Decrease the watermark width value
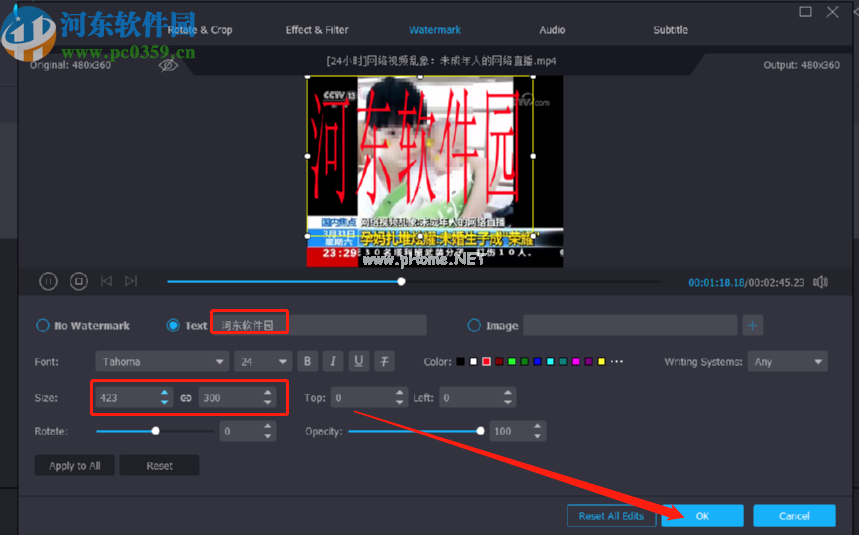Image resolution: width=859 pixels, height=535 pixels. point(164,402)
